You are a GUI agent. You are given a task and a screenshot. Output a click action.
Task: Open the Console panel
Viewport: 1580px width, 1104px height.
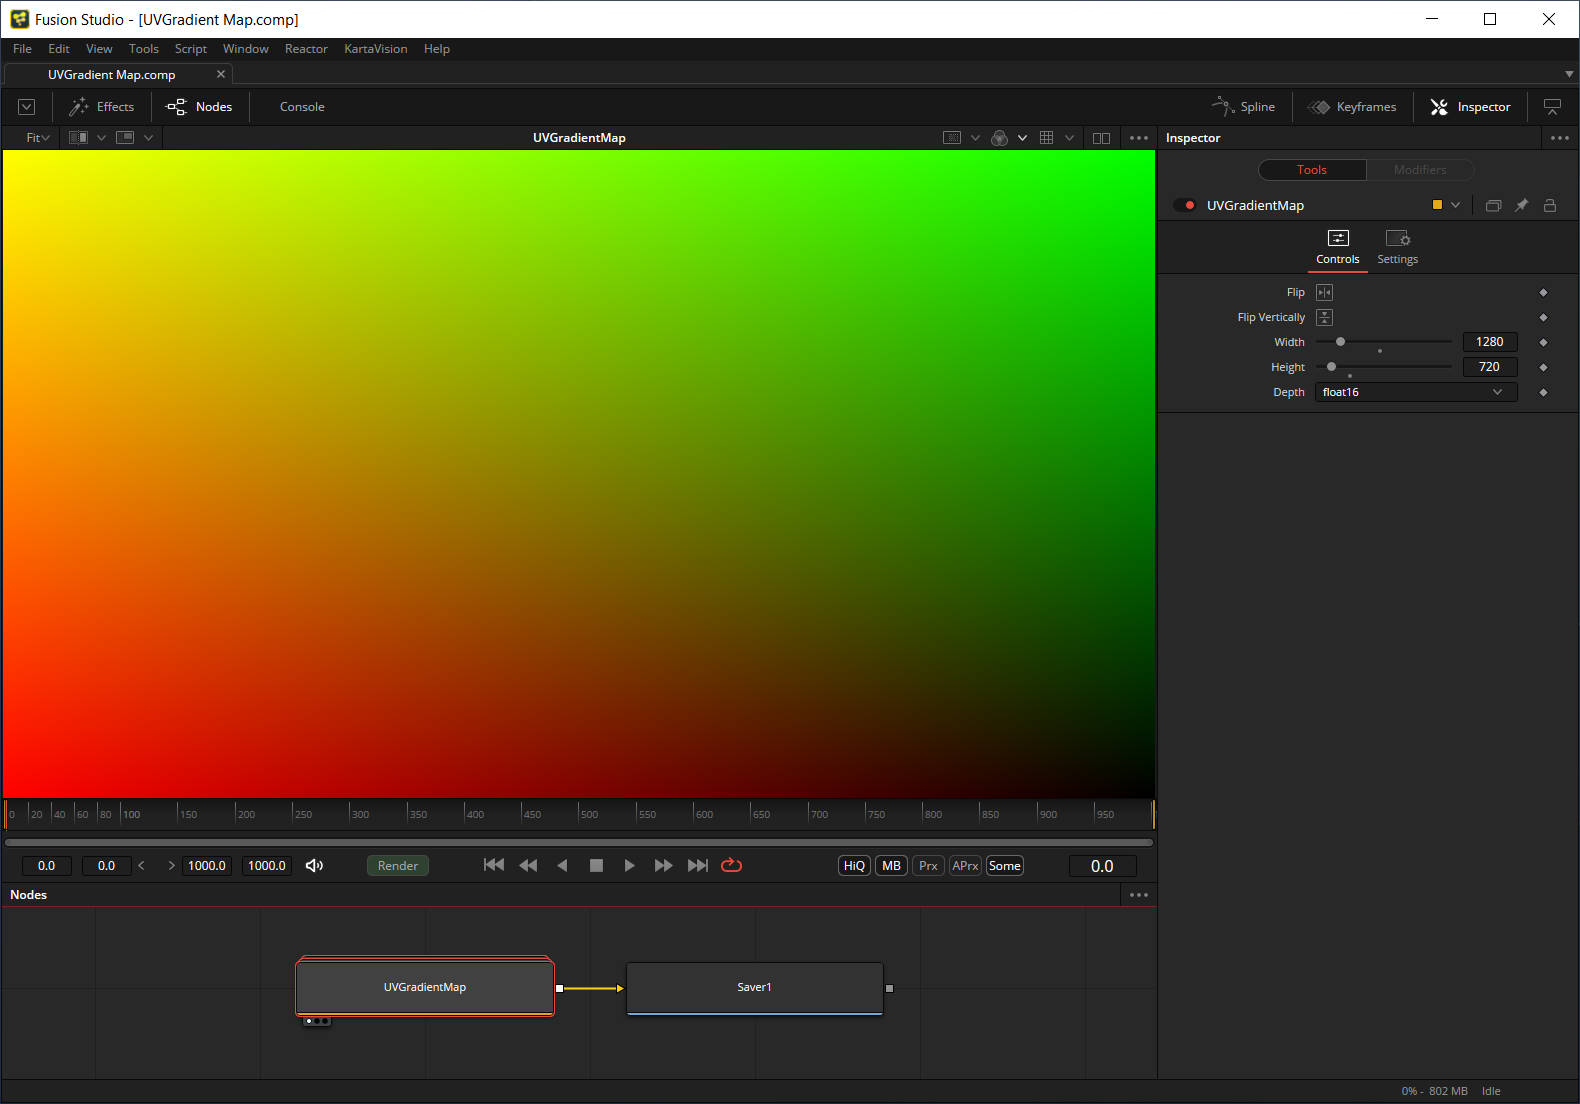(x=302, y=107)
